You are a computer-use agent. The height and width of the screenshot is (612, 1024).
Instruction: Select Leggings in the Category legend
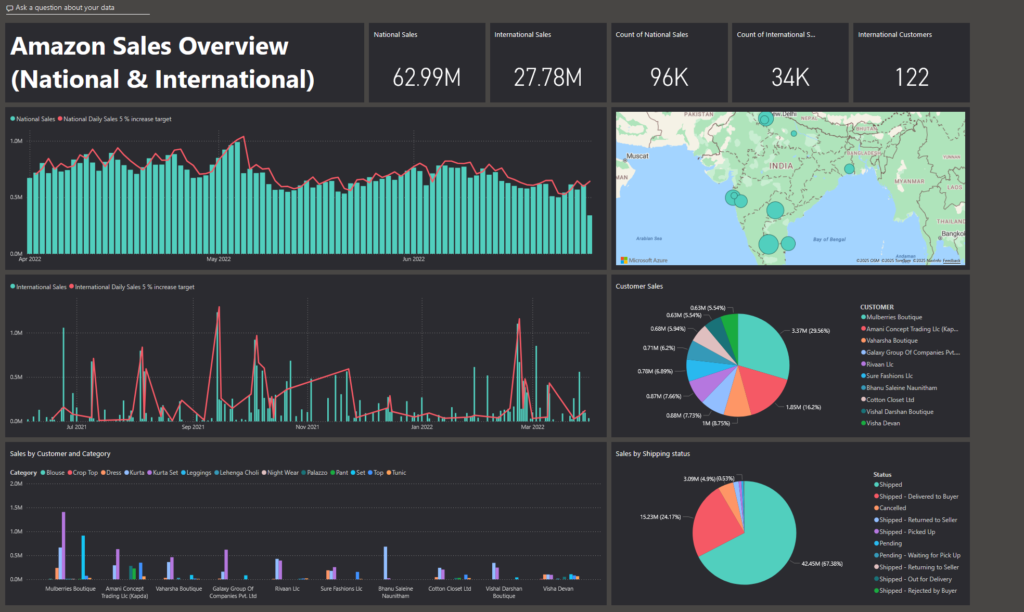click(197, 473)
